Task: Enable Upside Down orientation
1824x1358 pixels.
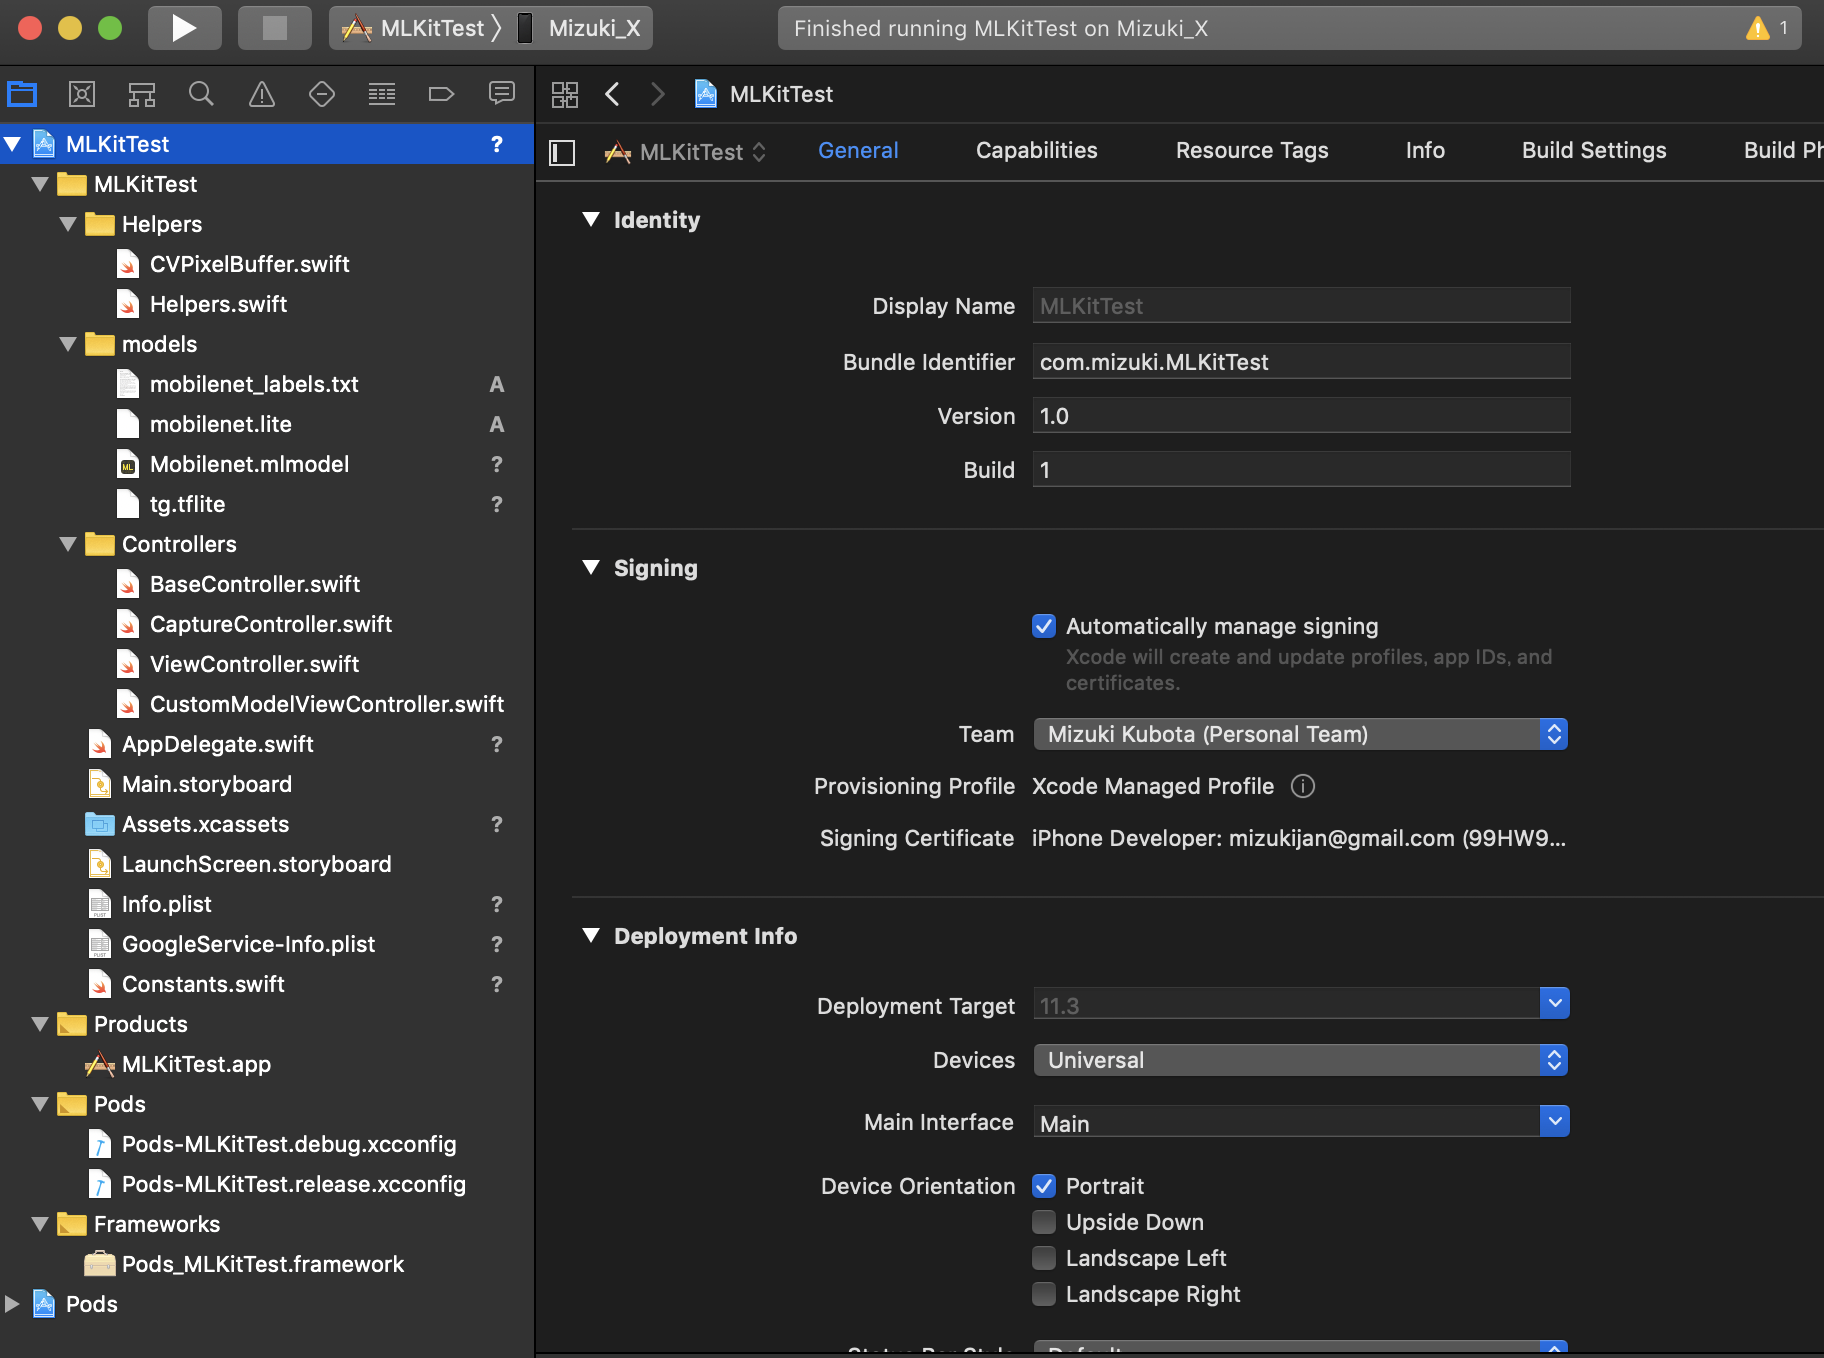Action: (1044, 1222)
